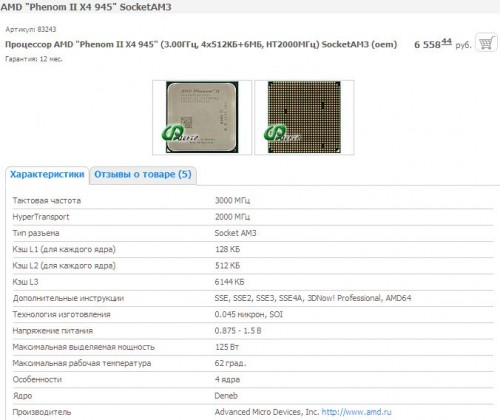Select the Технология изготовления label
Viewport: 500px width, 420px height.
click(x=61, y=314)
